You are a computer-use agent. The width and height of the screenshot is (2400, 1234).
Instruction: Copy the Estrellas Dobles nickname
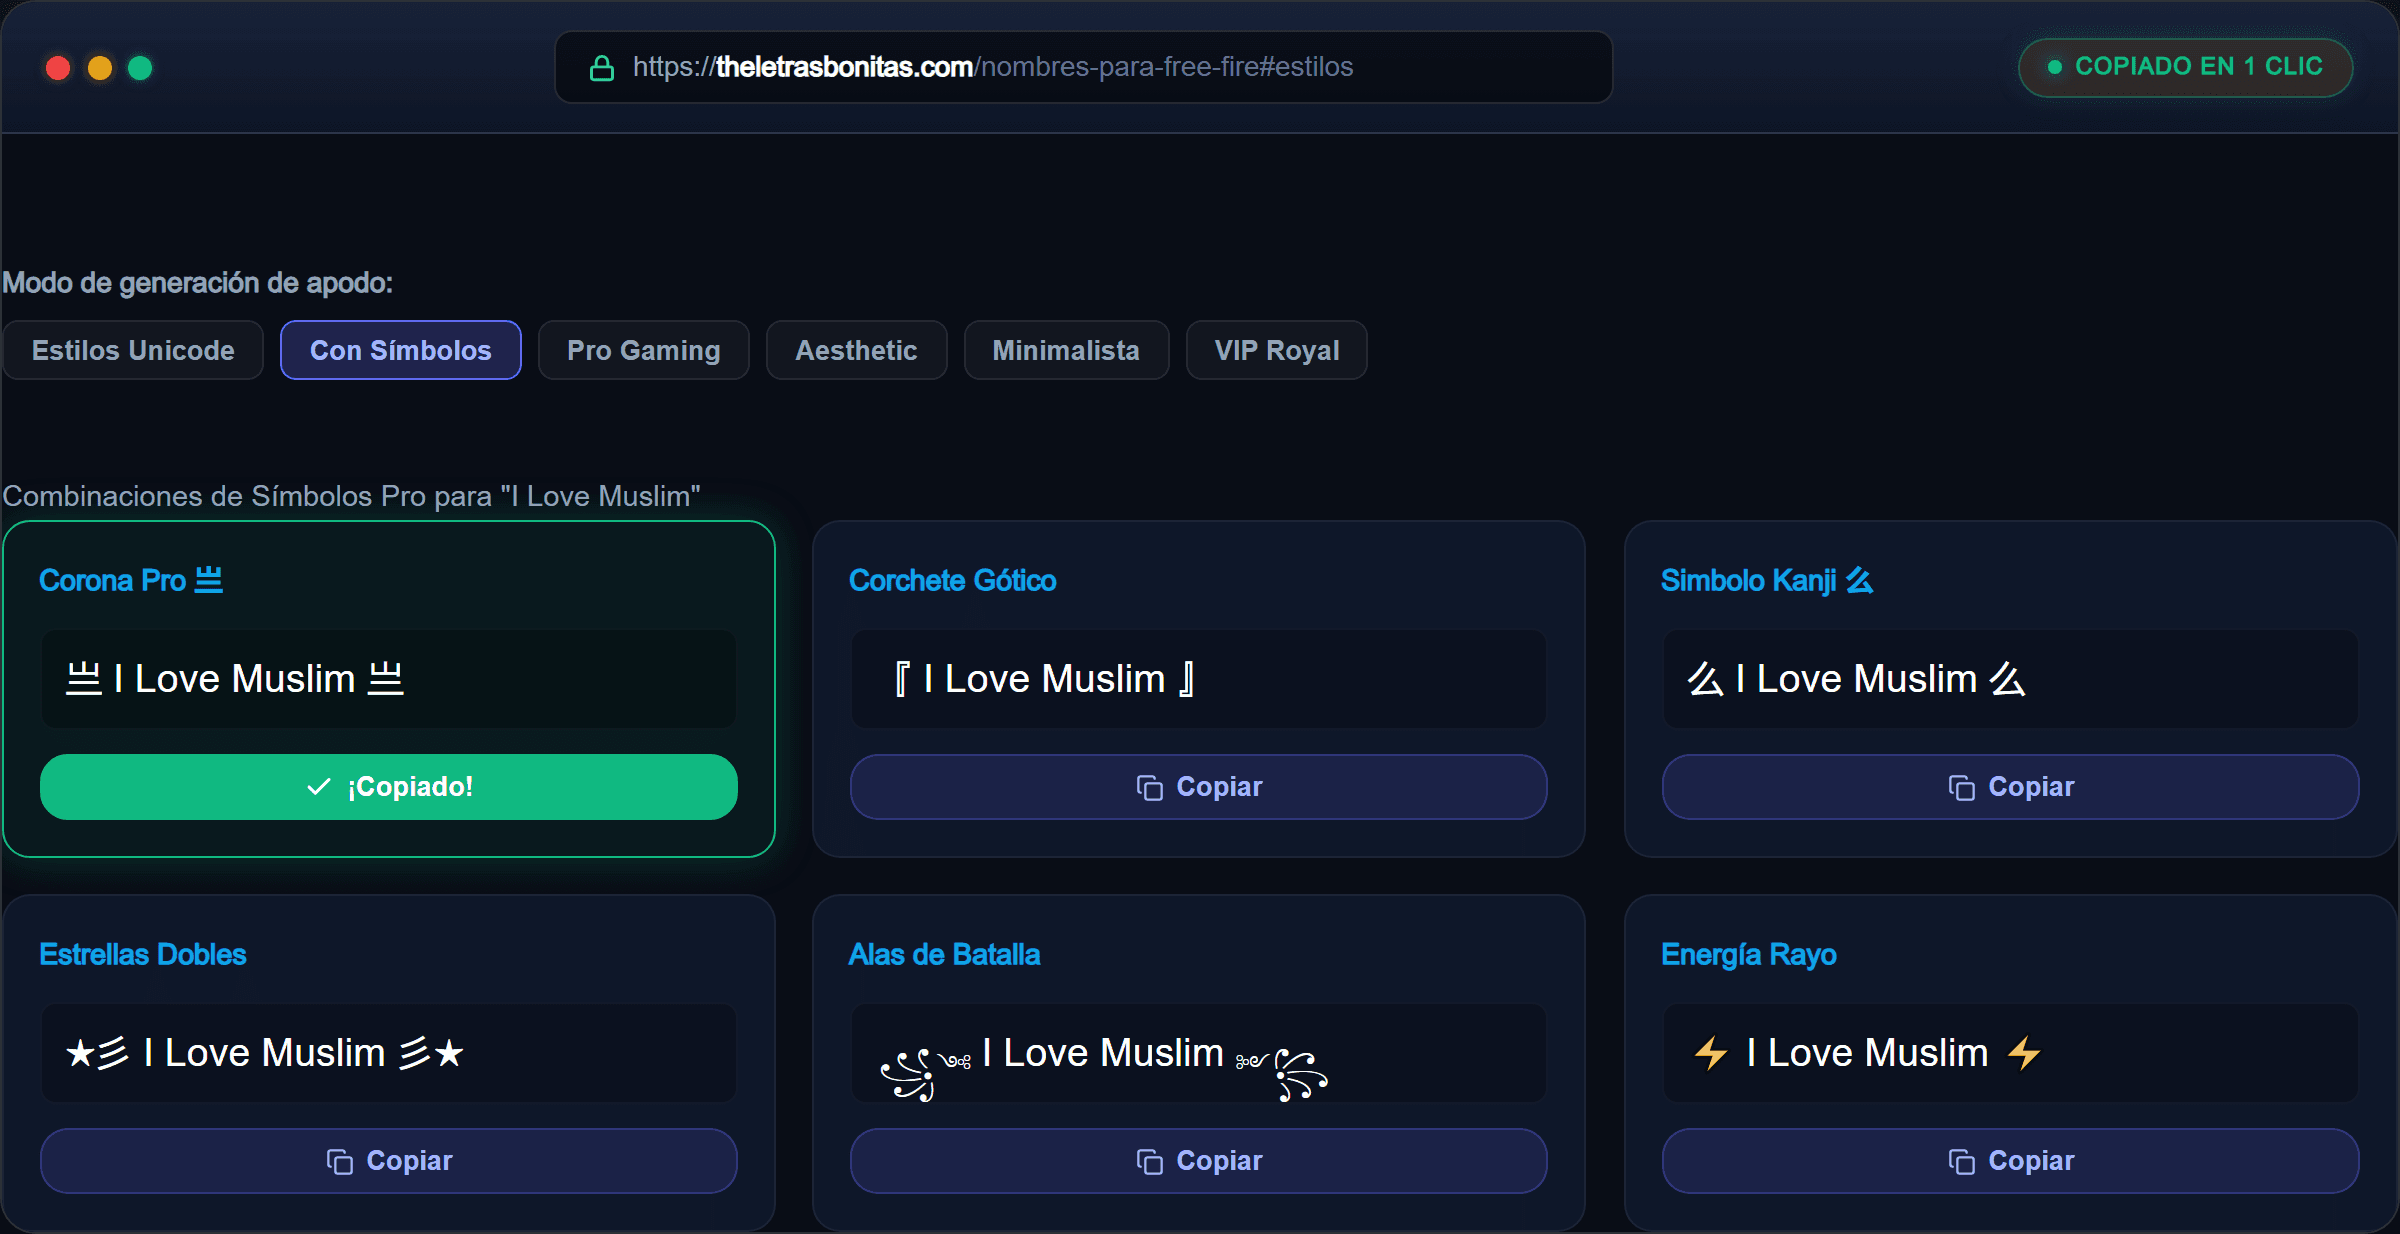click(389, 1161)
